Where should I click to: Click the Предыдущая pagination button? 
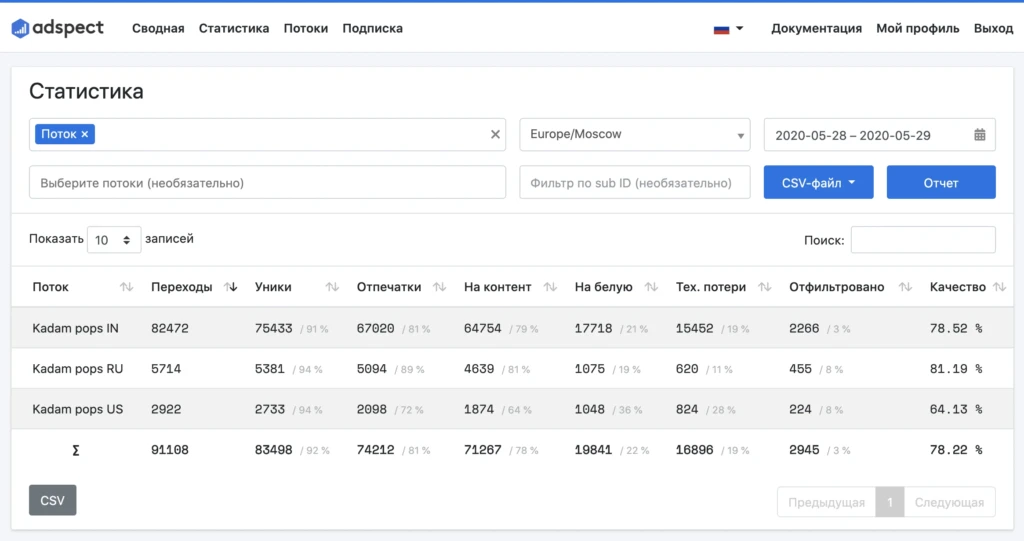[826, 502]
